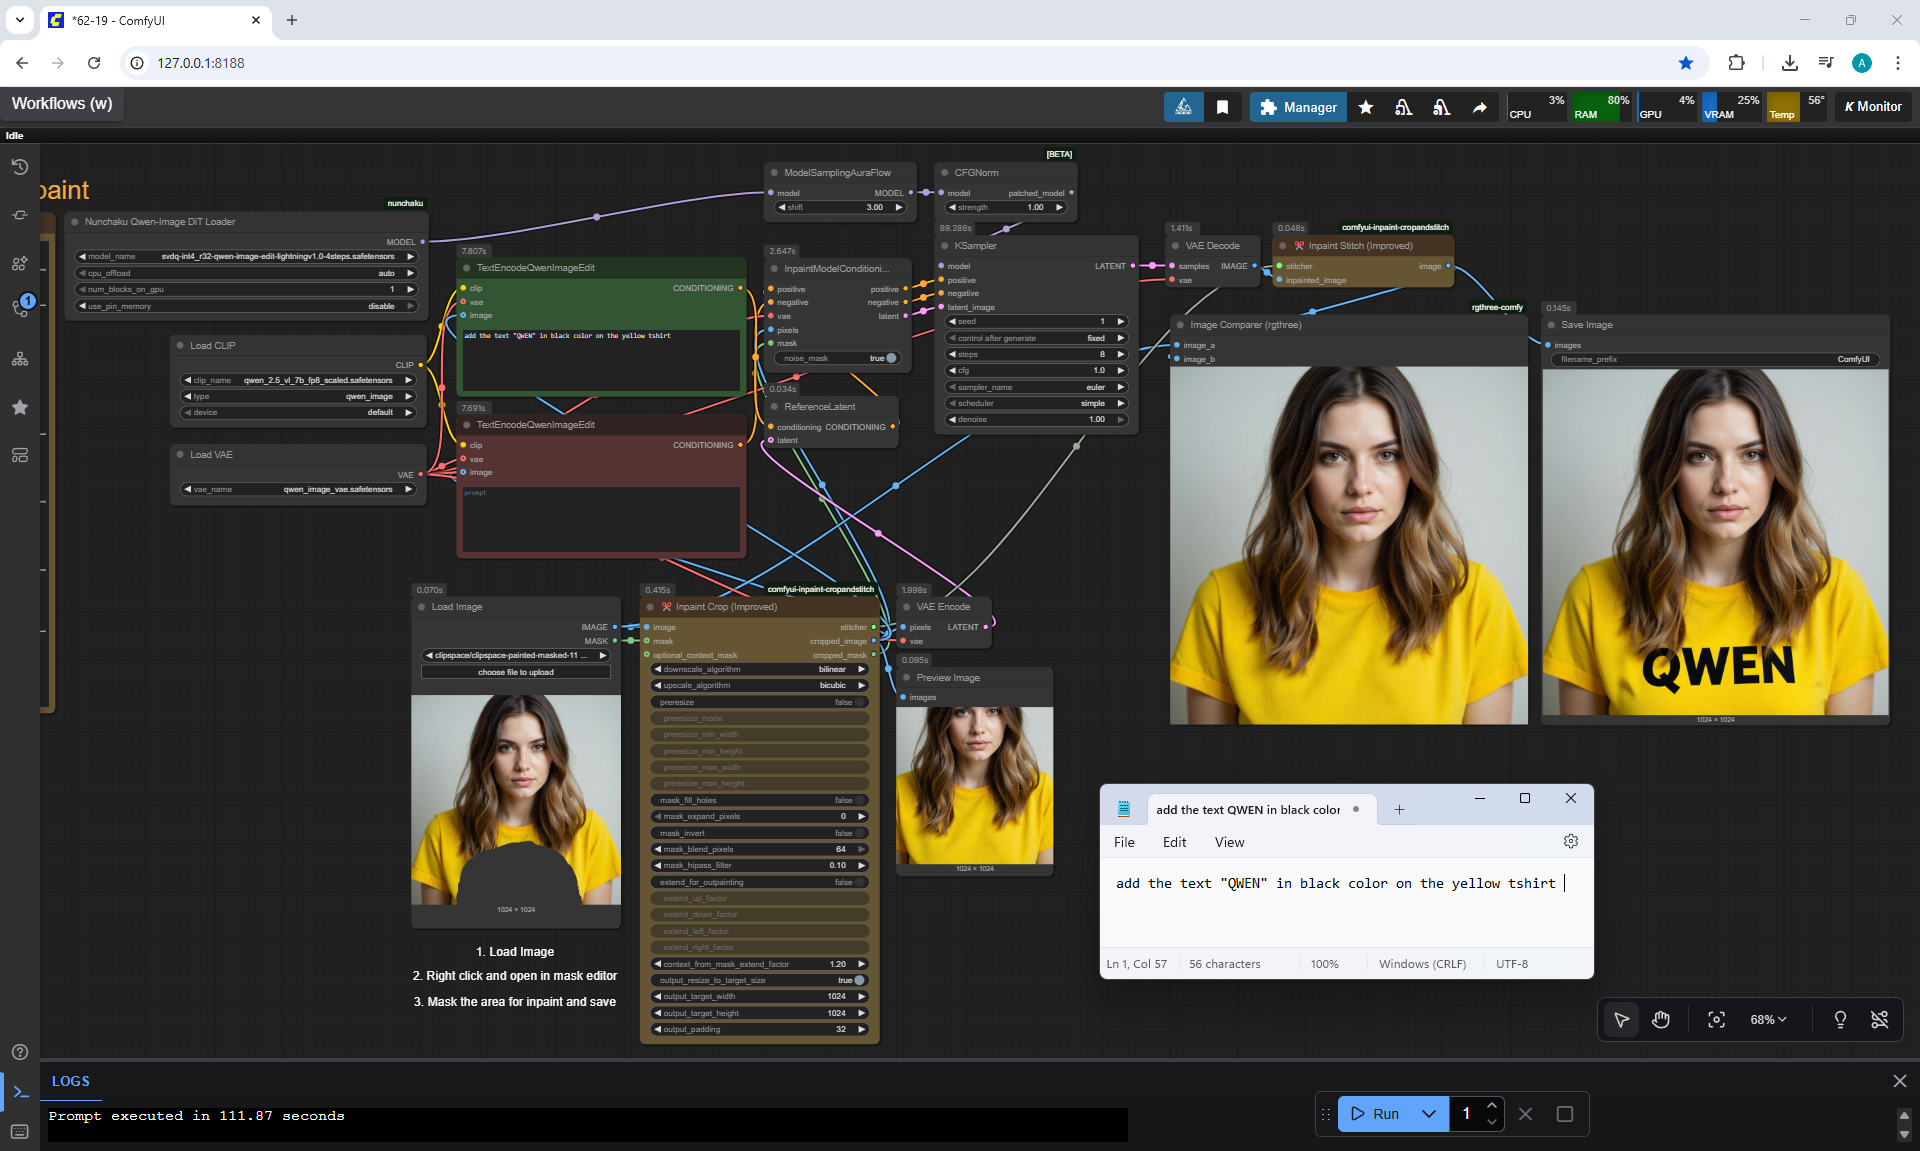Toggle the noise_mask switch

890,358
